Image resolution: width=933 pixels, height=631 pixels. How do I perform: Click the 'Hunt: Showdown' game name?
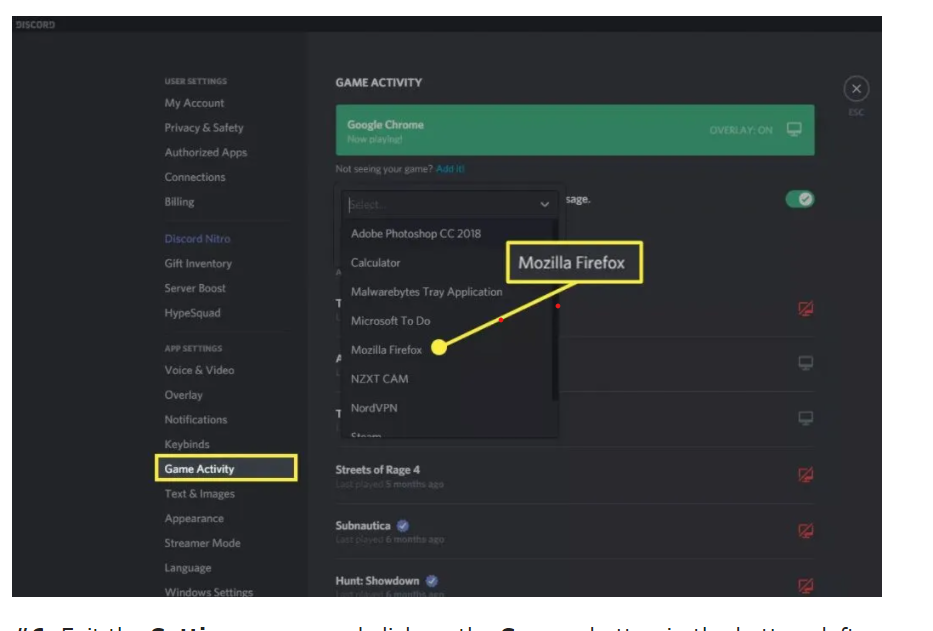[x=377, y=580]
